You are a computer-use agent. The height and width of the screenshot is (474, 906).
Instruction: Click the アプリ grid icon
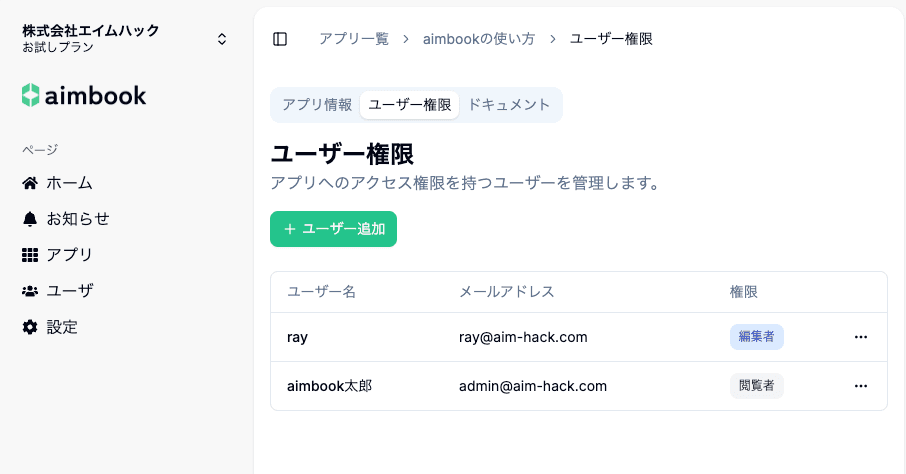click(30, 255)
